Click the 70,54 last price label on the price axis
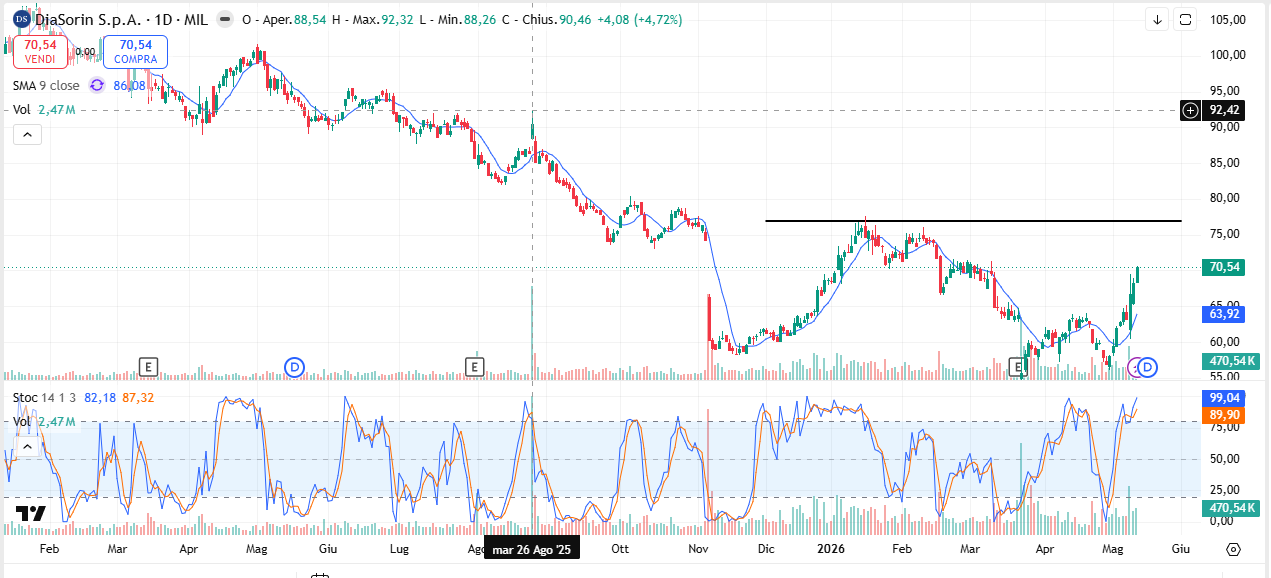 [1224, 267]
